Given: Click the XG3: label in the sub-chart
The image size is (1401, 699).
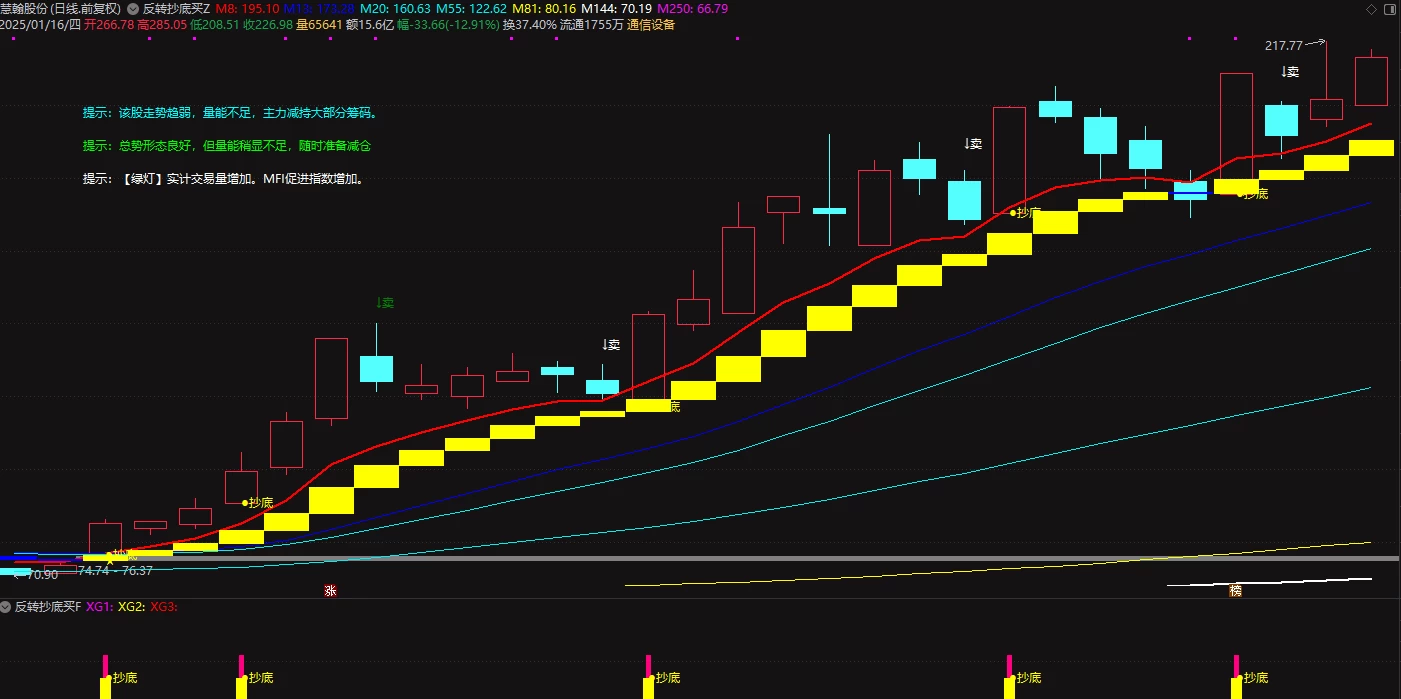Looking at the screenshot, I should coord(163,606).
